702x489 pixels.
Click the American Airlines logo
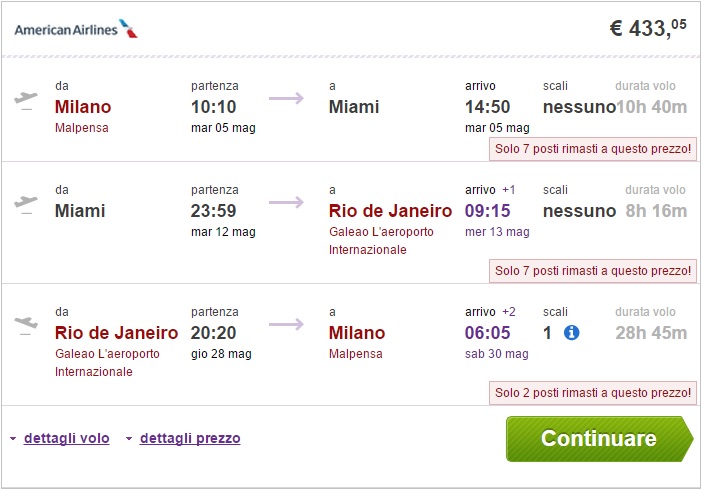(76, 29)
